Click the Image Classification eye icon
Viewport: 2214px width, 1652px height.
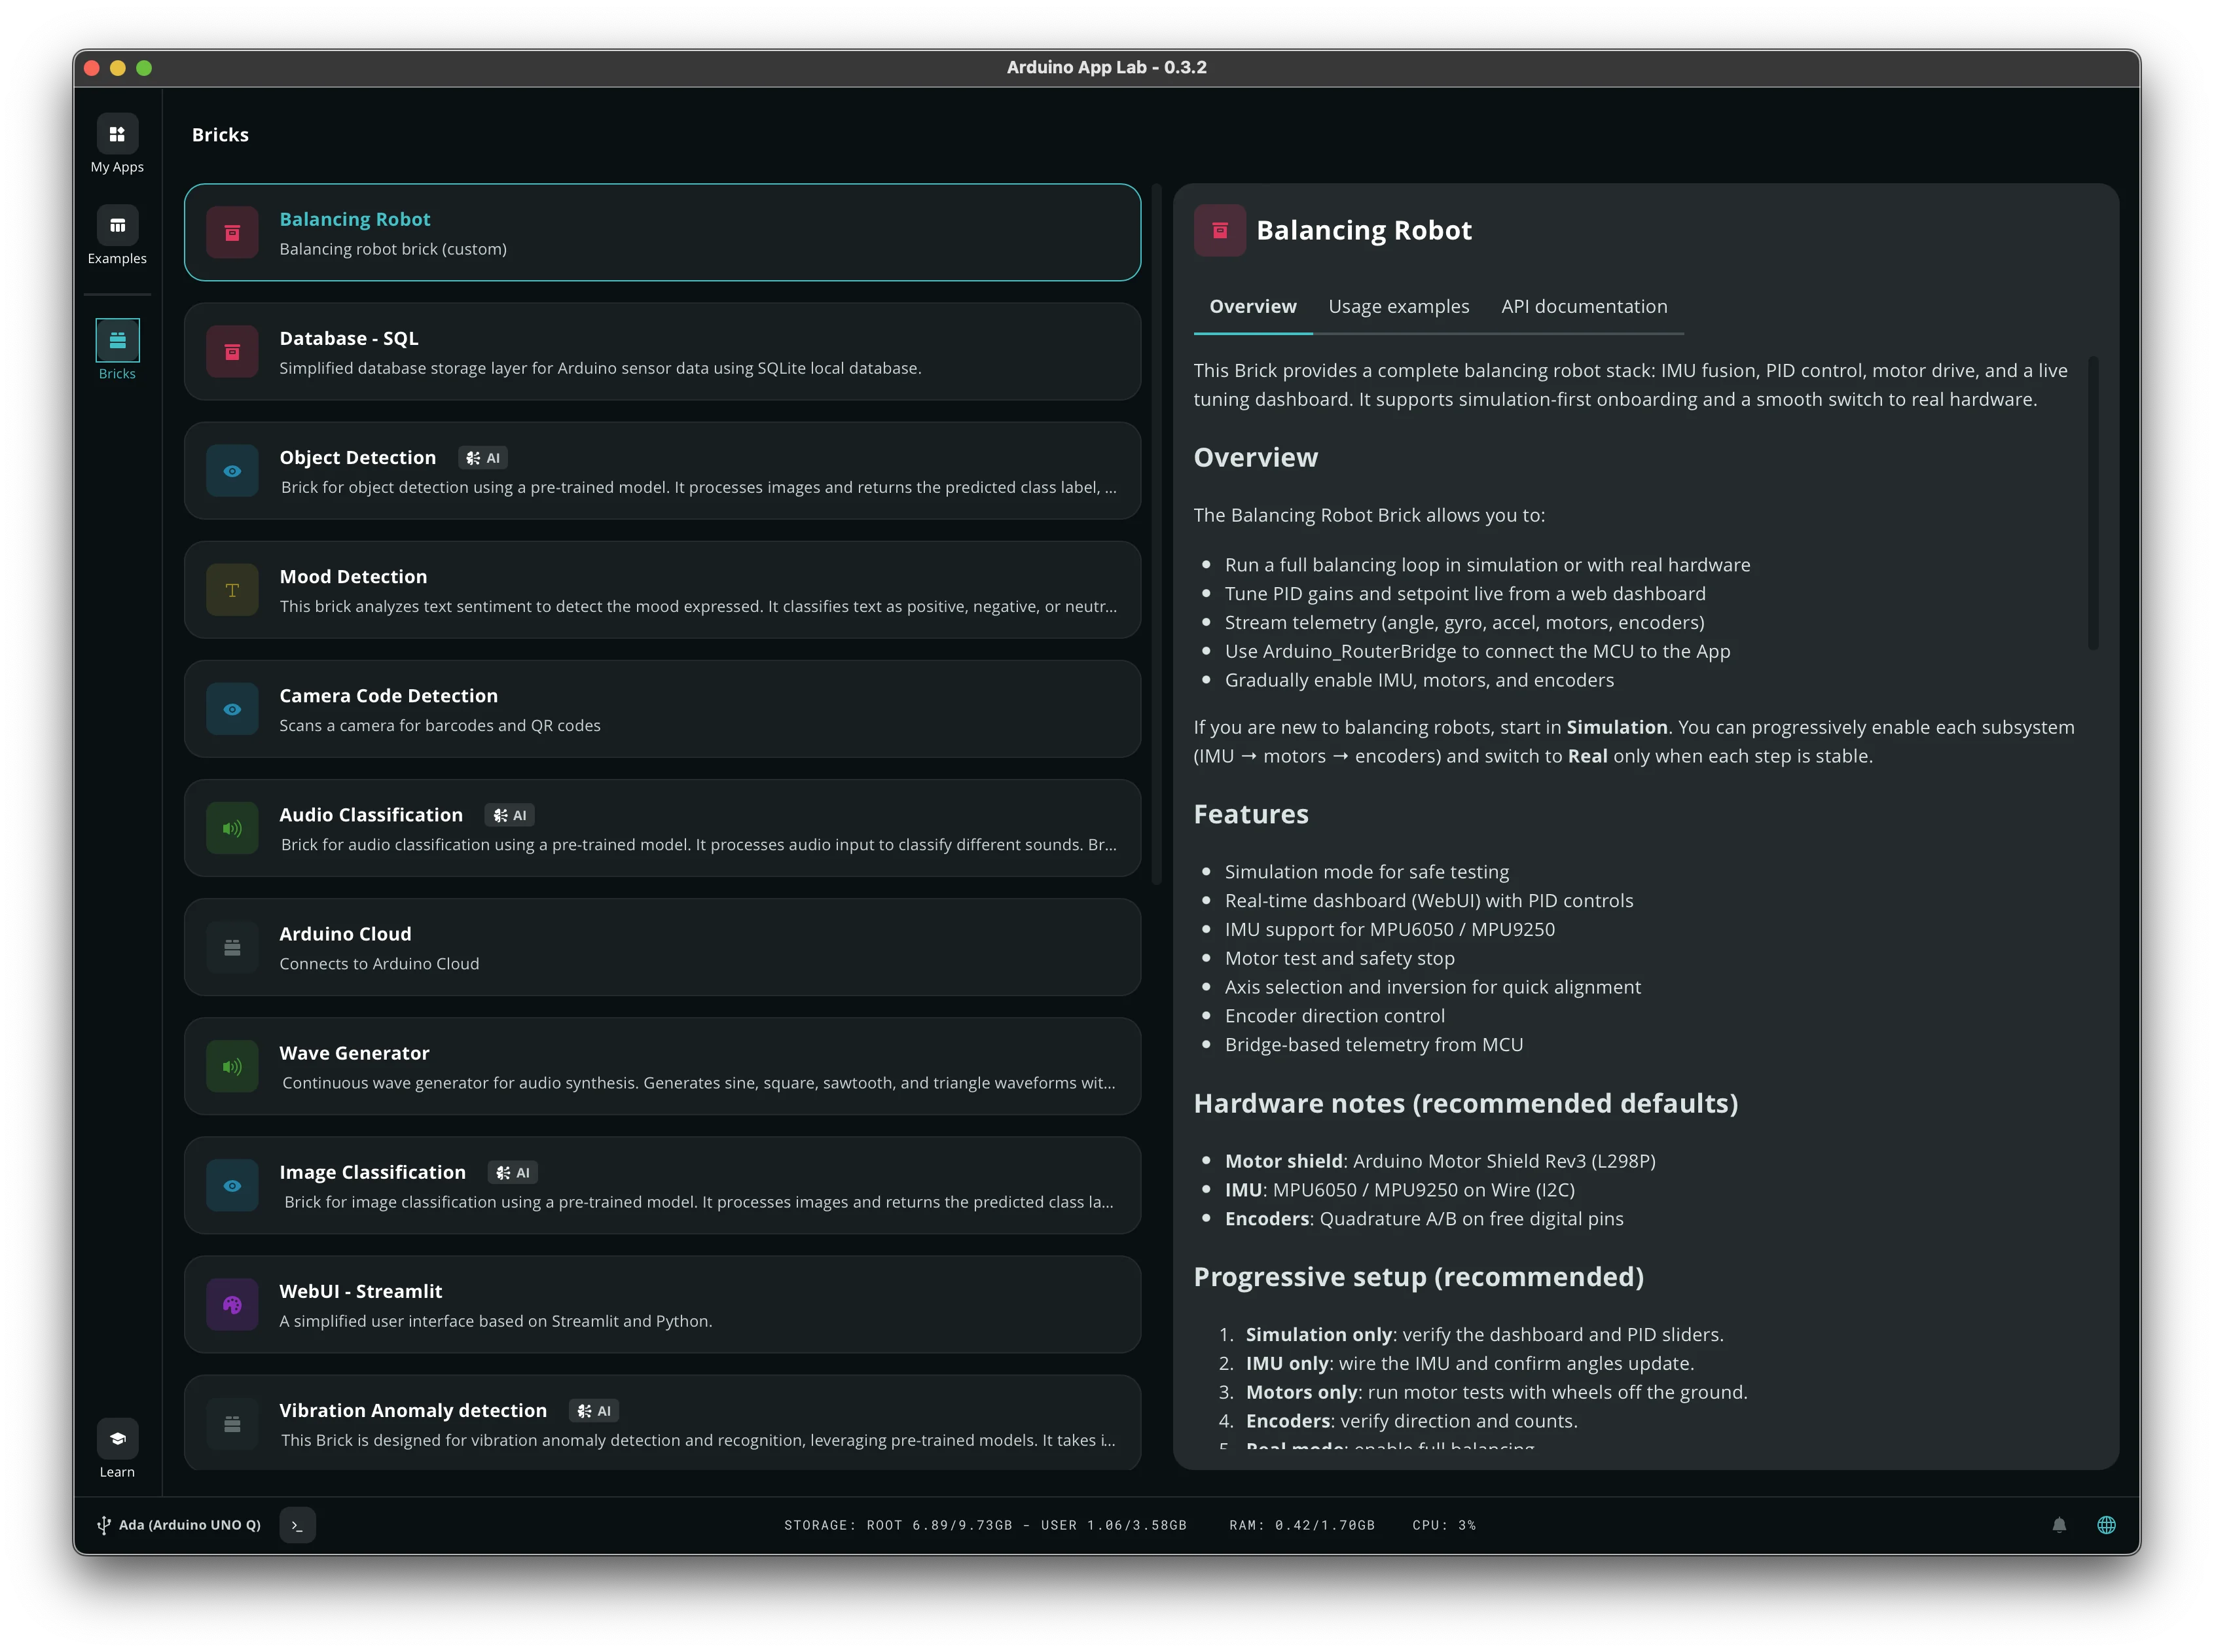coord(232,1185)
